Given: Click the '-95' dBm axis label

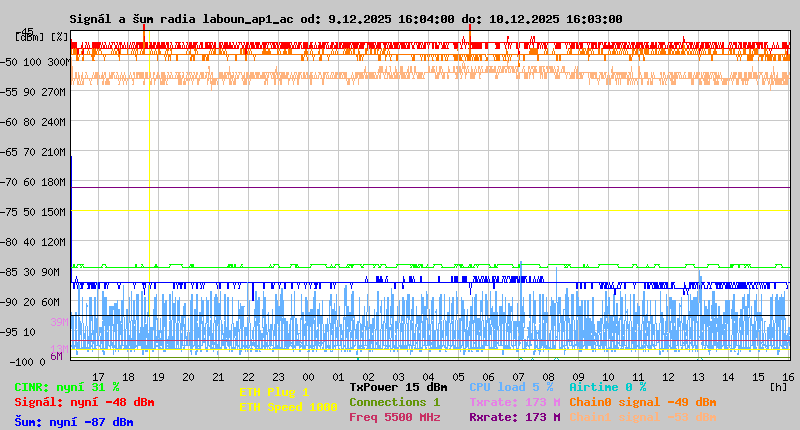Looking at the screenshot, I should click(9, 332).
